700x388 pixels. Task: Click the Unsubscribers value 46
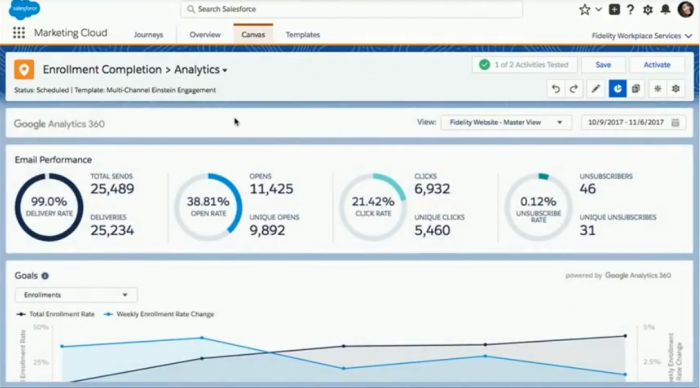click(x=588, y=189)
